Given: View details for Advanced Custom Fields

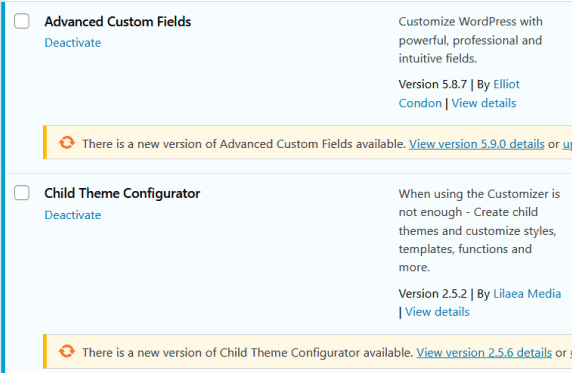Looking at the screenshot, I should pyautogui.click(x=484, y=103).
